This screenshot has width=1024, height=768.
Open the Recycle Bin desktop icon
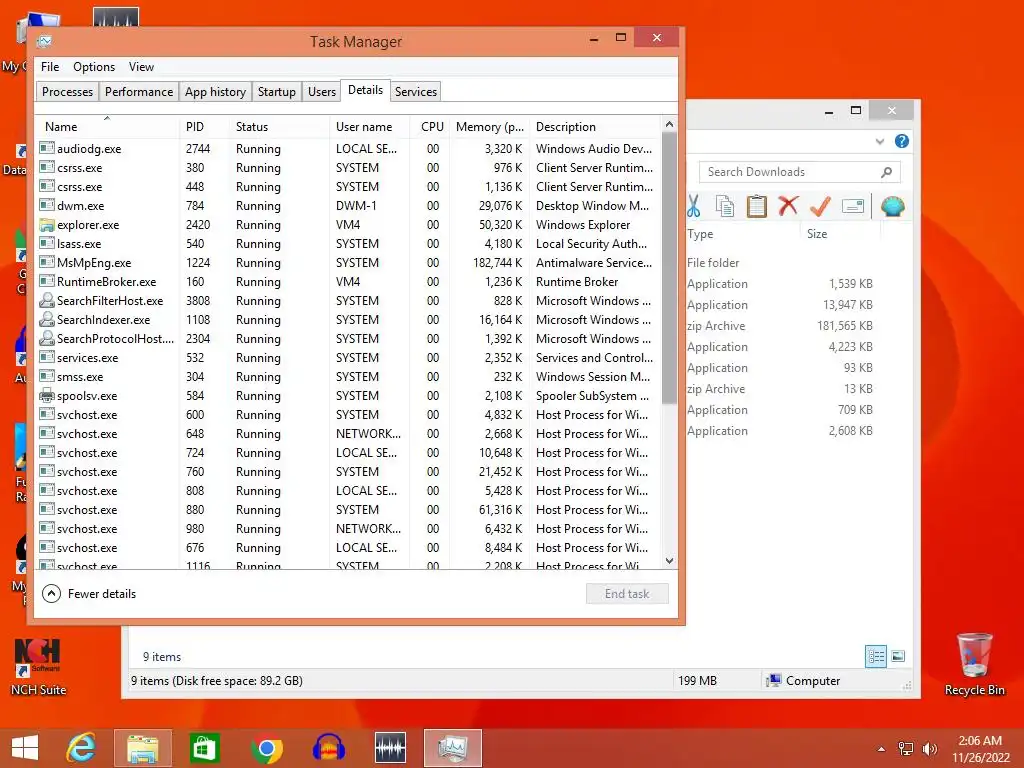click(974, 664)
